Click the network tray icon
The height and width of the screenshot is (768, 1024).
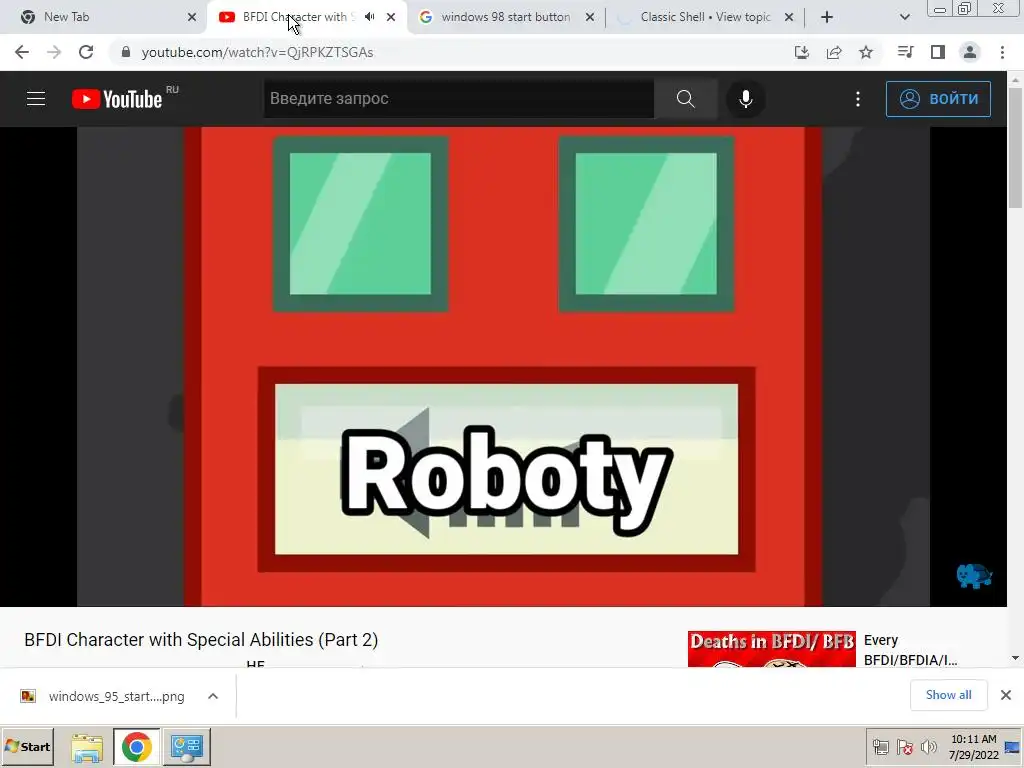[x=880, y=747]
